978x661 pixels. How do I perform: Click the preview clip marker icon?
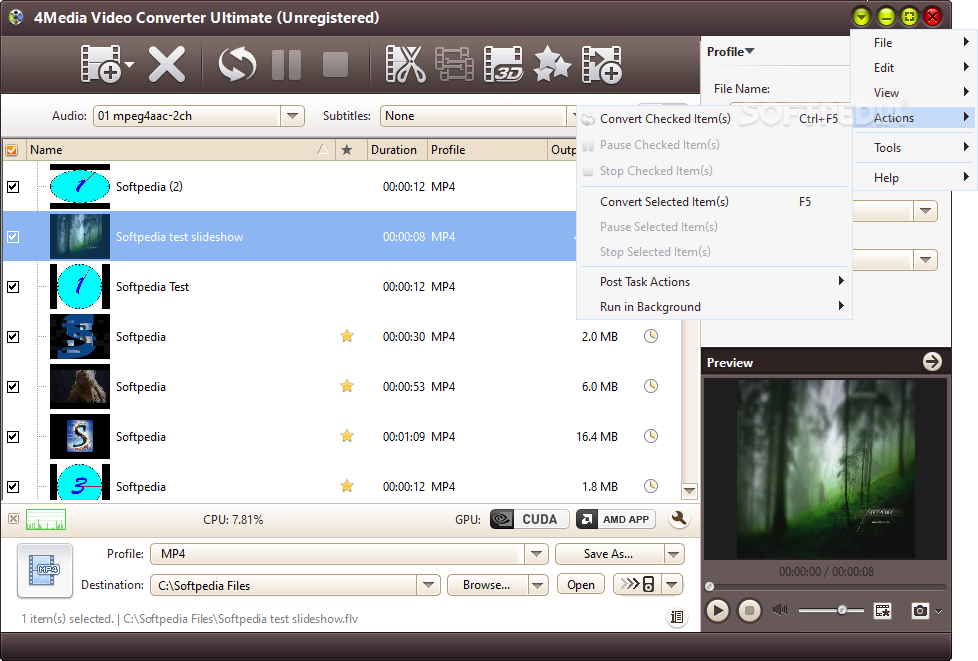click(x=883, y=610)
